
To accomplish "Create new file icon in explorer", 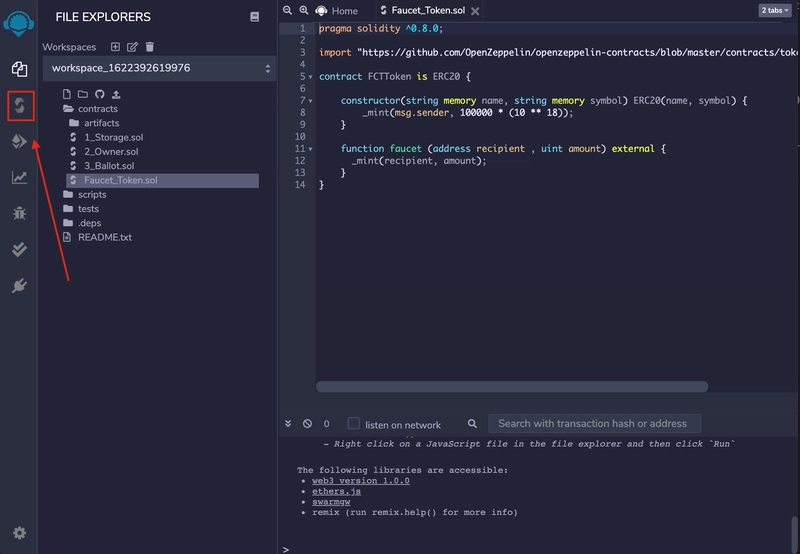I will tap(67, 94).
